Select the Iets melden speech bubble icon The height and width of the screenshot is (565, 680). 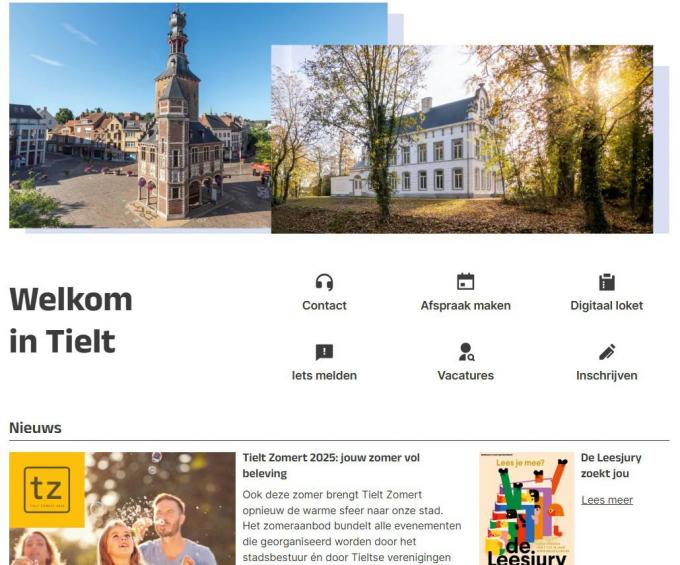click(324, 352)
